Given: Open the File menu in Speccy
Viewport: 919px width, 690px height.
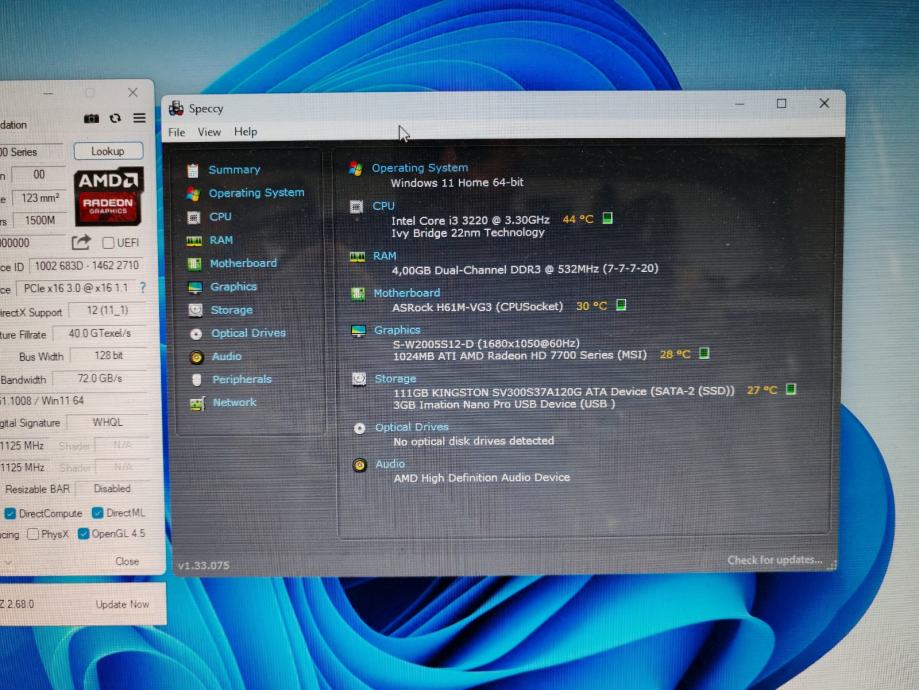Looking at the screenshot, I should 176,132.
